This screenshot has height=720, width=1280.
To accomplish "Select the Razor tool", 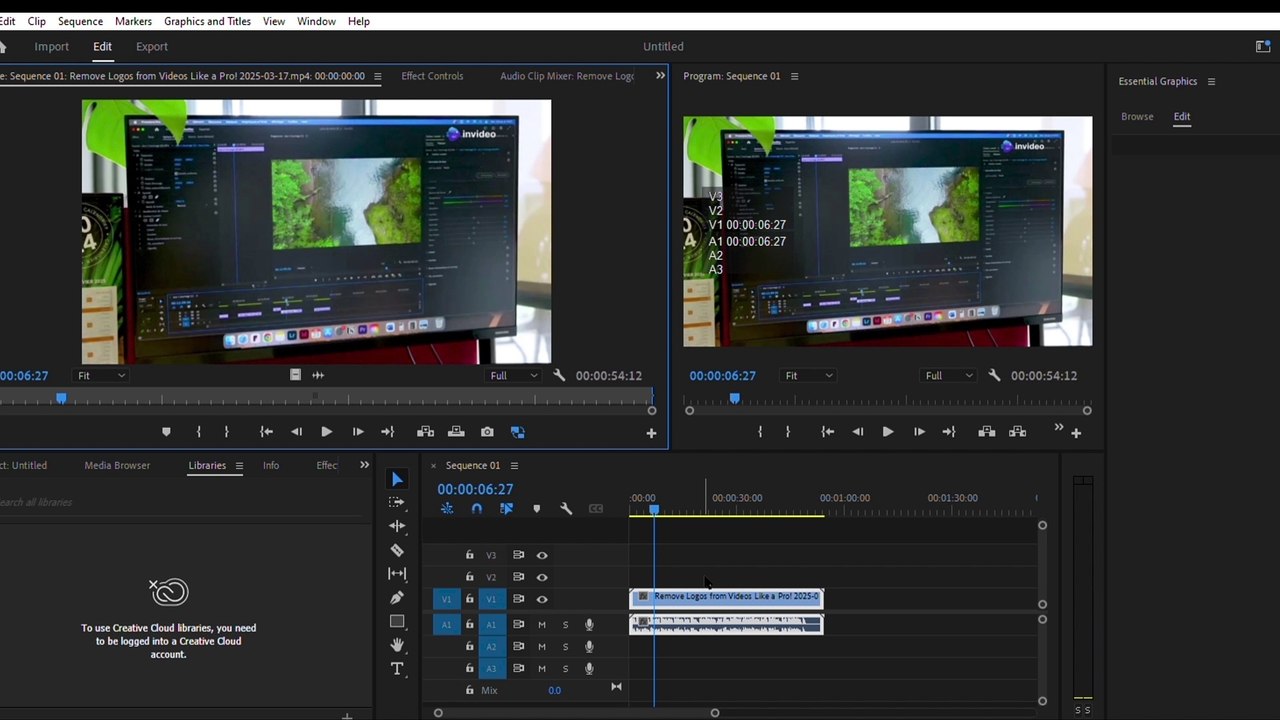I will pos(397,550).
